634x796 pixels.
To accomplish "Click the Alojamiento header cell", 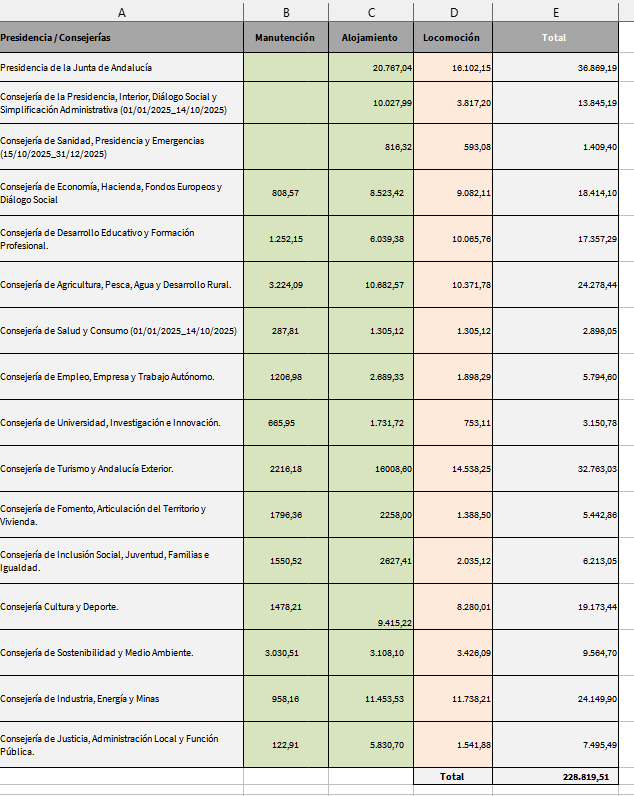I will [x=371, y=38].
